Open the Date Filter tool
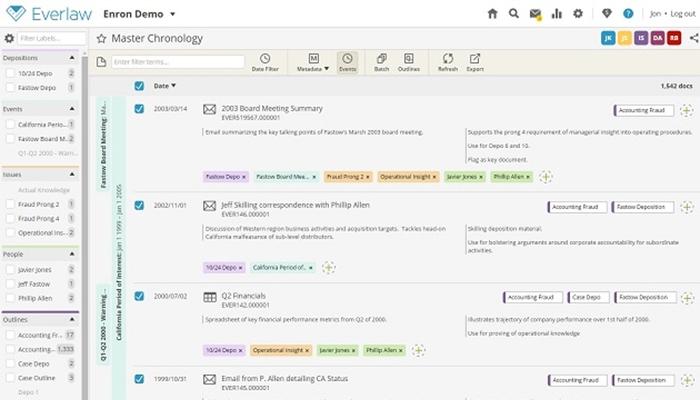Viewport: 700px width, 400px height. tap(265, 62)
